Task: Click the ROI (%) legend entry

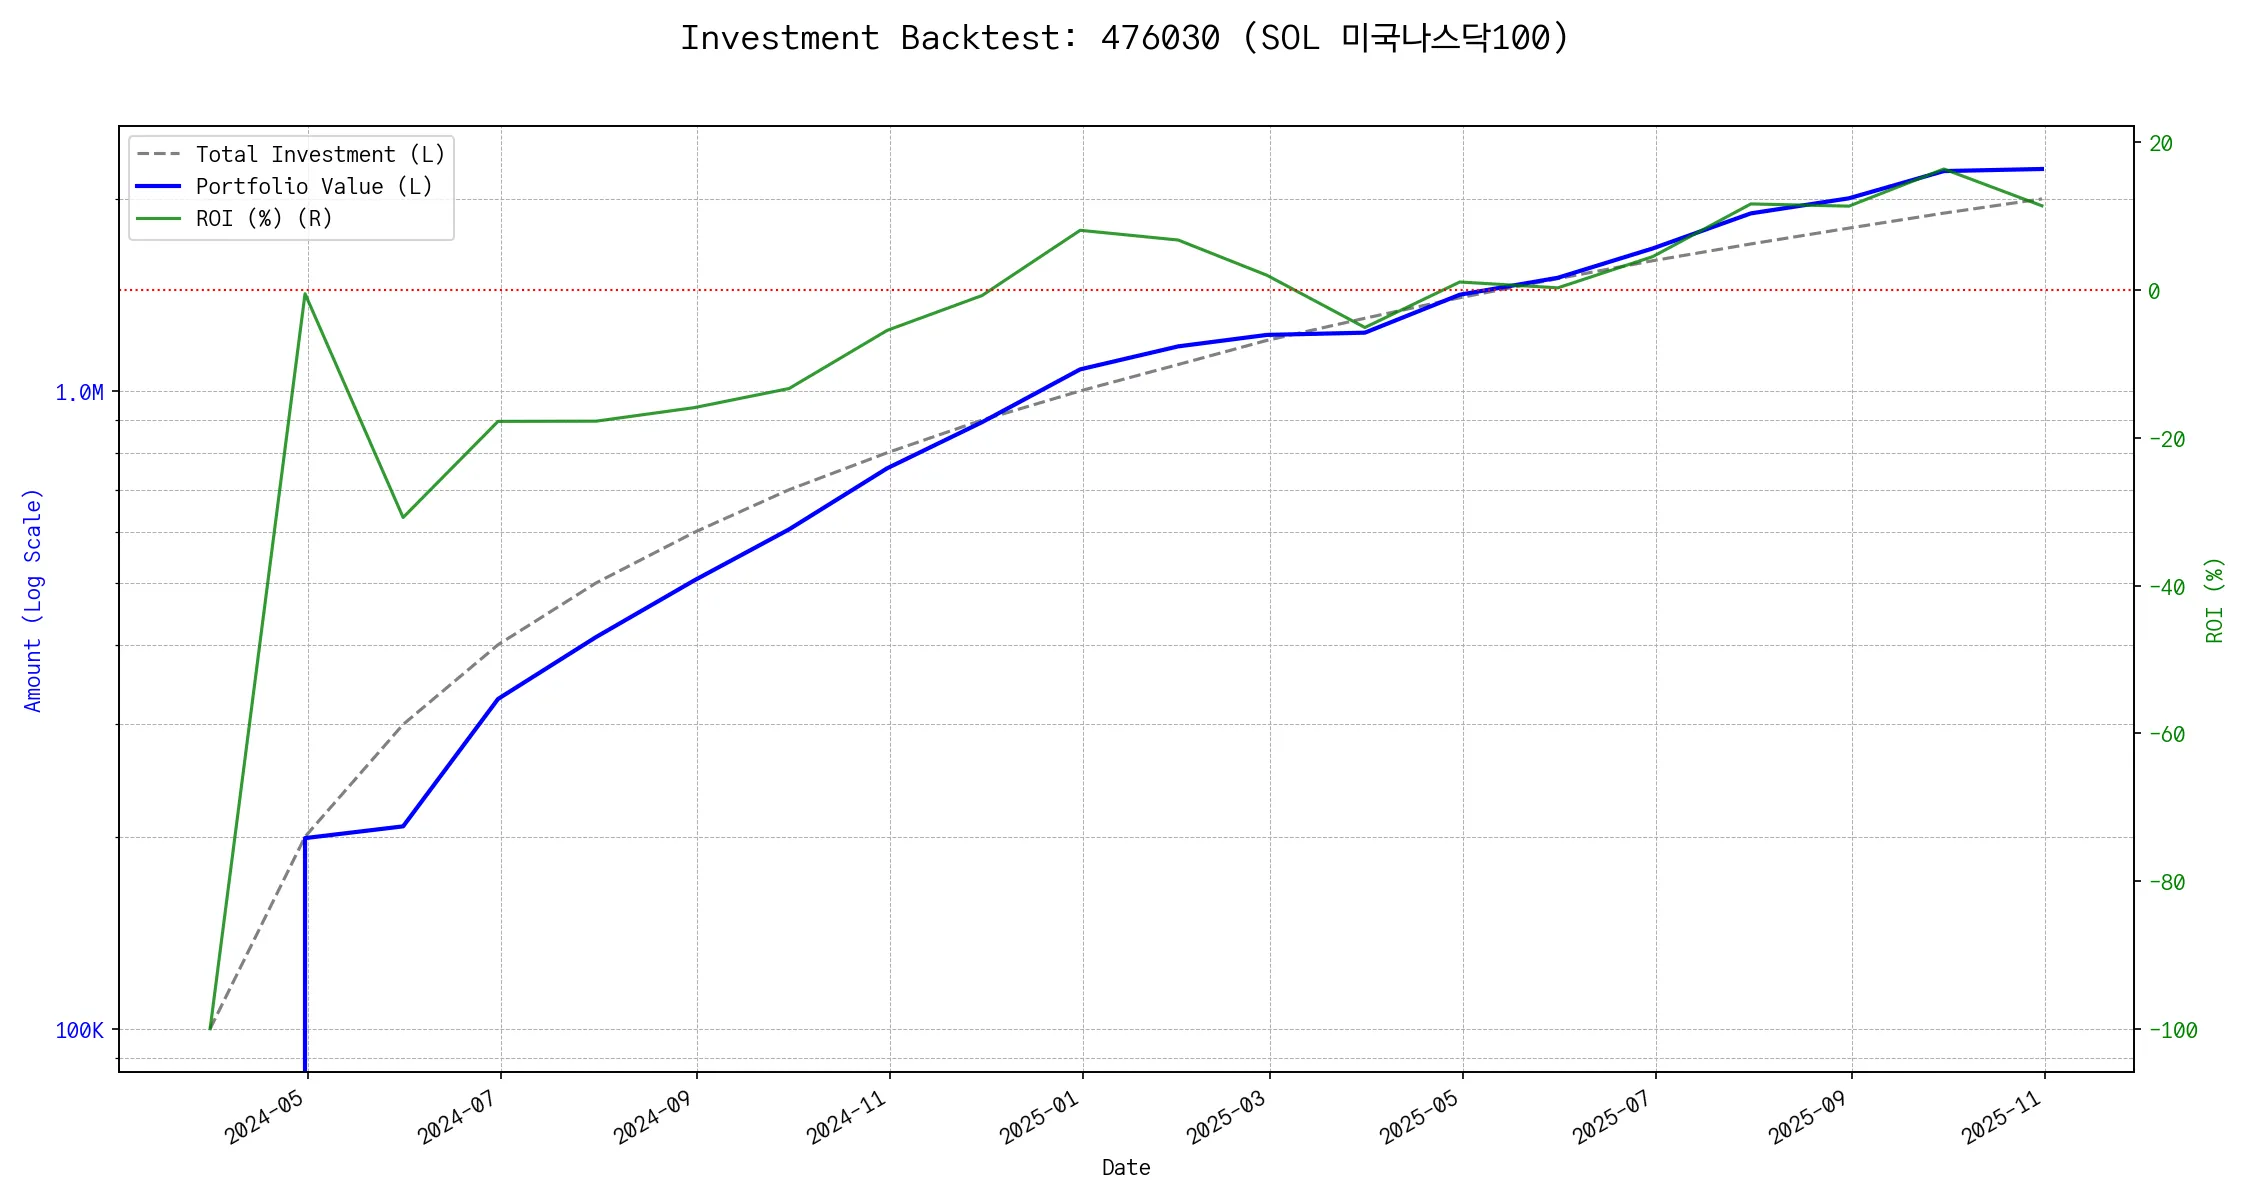Action: pyautogui.click(x=263, y=219)
